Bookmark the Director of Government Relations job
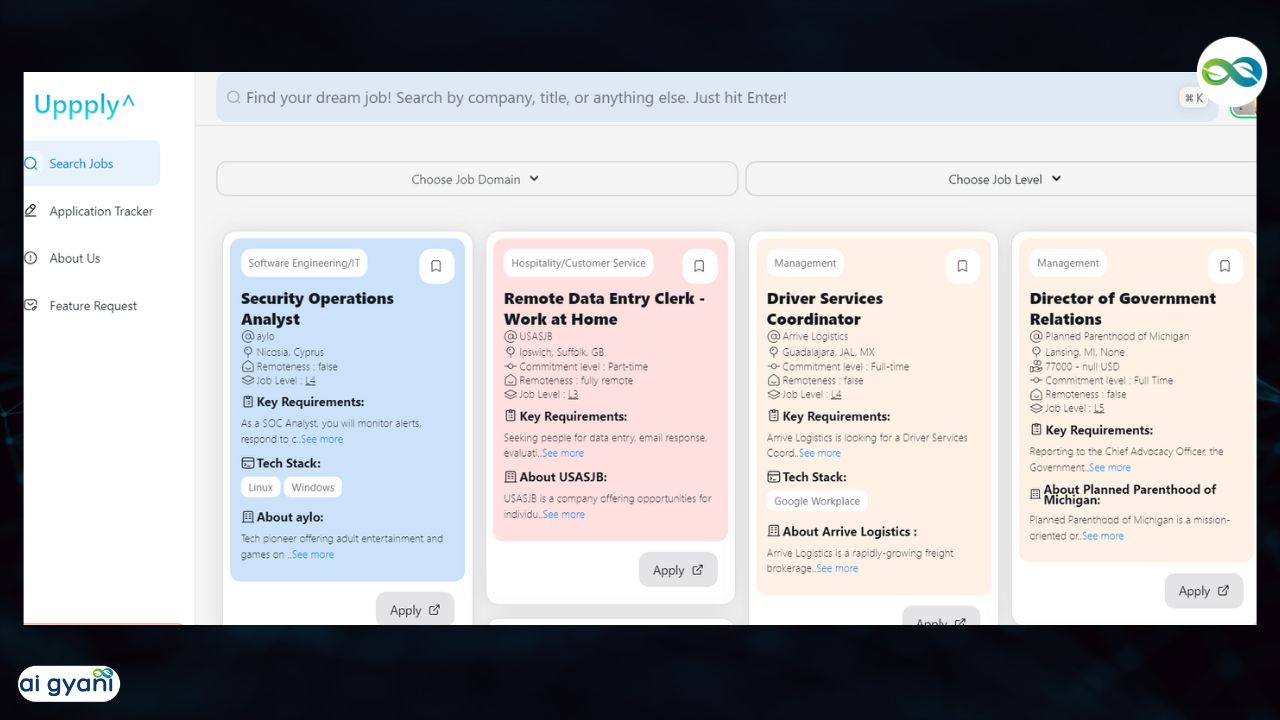Viewport: 1280px width, 720px height. point(1225,266)
